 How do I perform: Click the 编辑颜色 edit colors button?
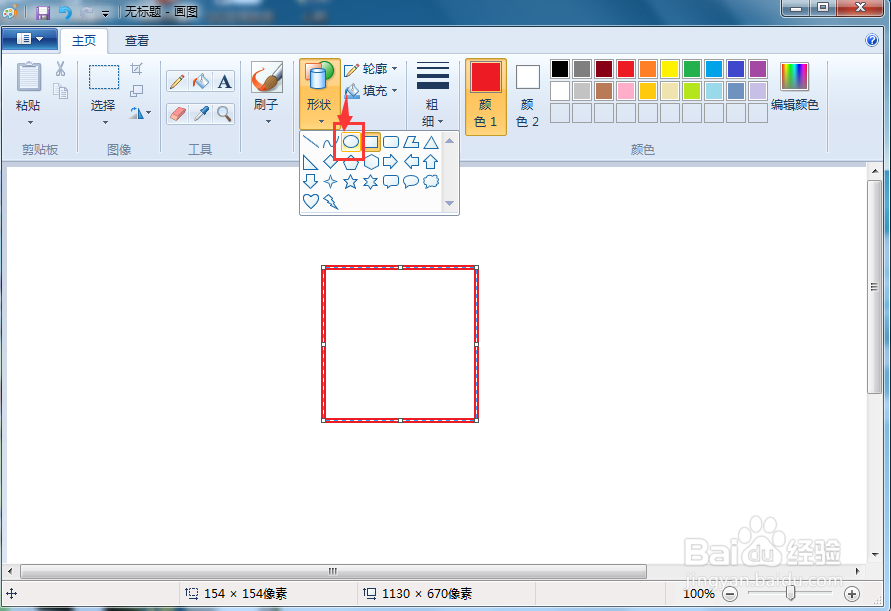point(794,87)
